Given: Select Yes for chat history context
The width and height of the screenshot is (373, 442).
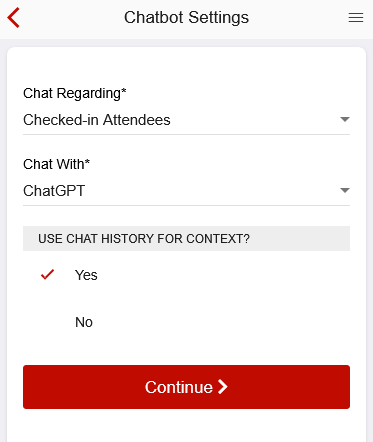Looking at the screenshot, I should [186, 275].
